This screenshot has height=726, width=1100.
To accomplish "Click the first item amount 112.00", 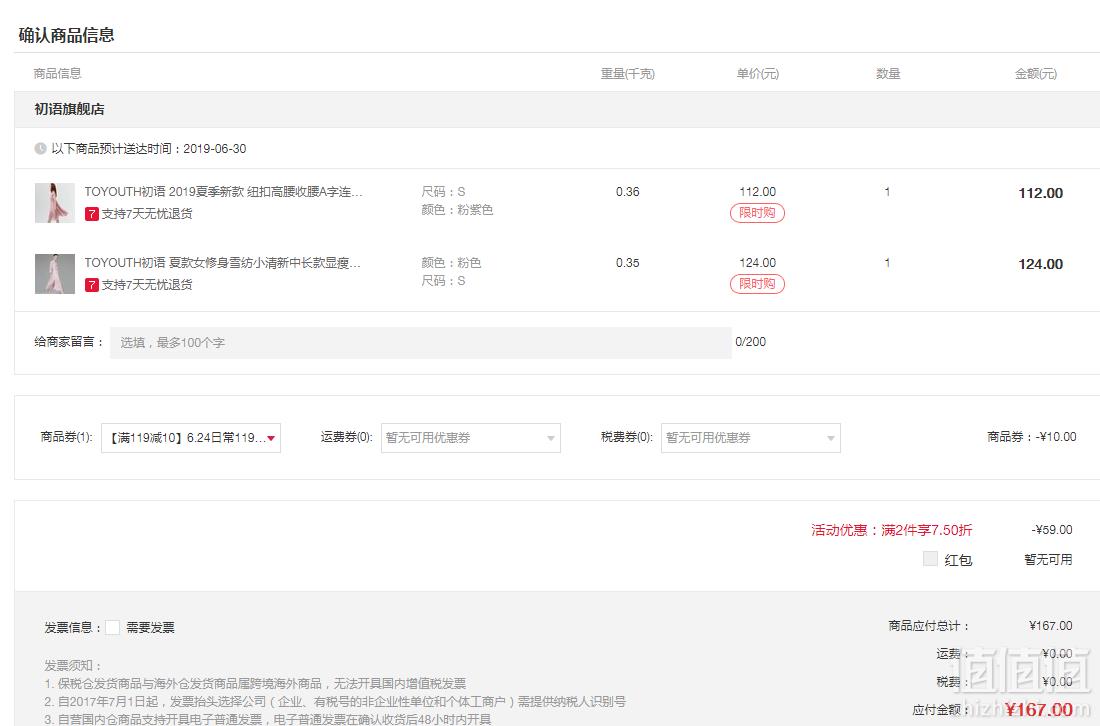I will click(x=1040, y=194).
